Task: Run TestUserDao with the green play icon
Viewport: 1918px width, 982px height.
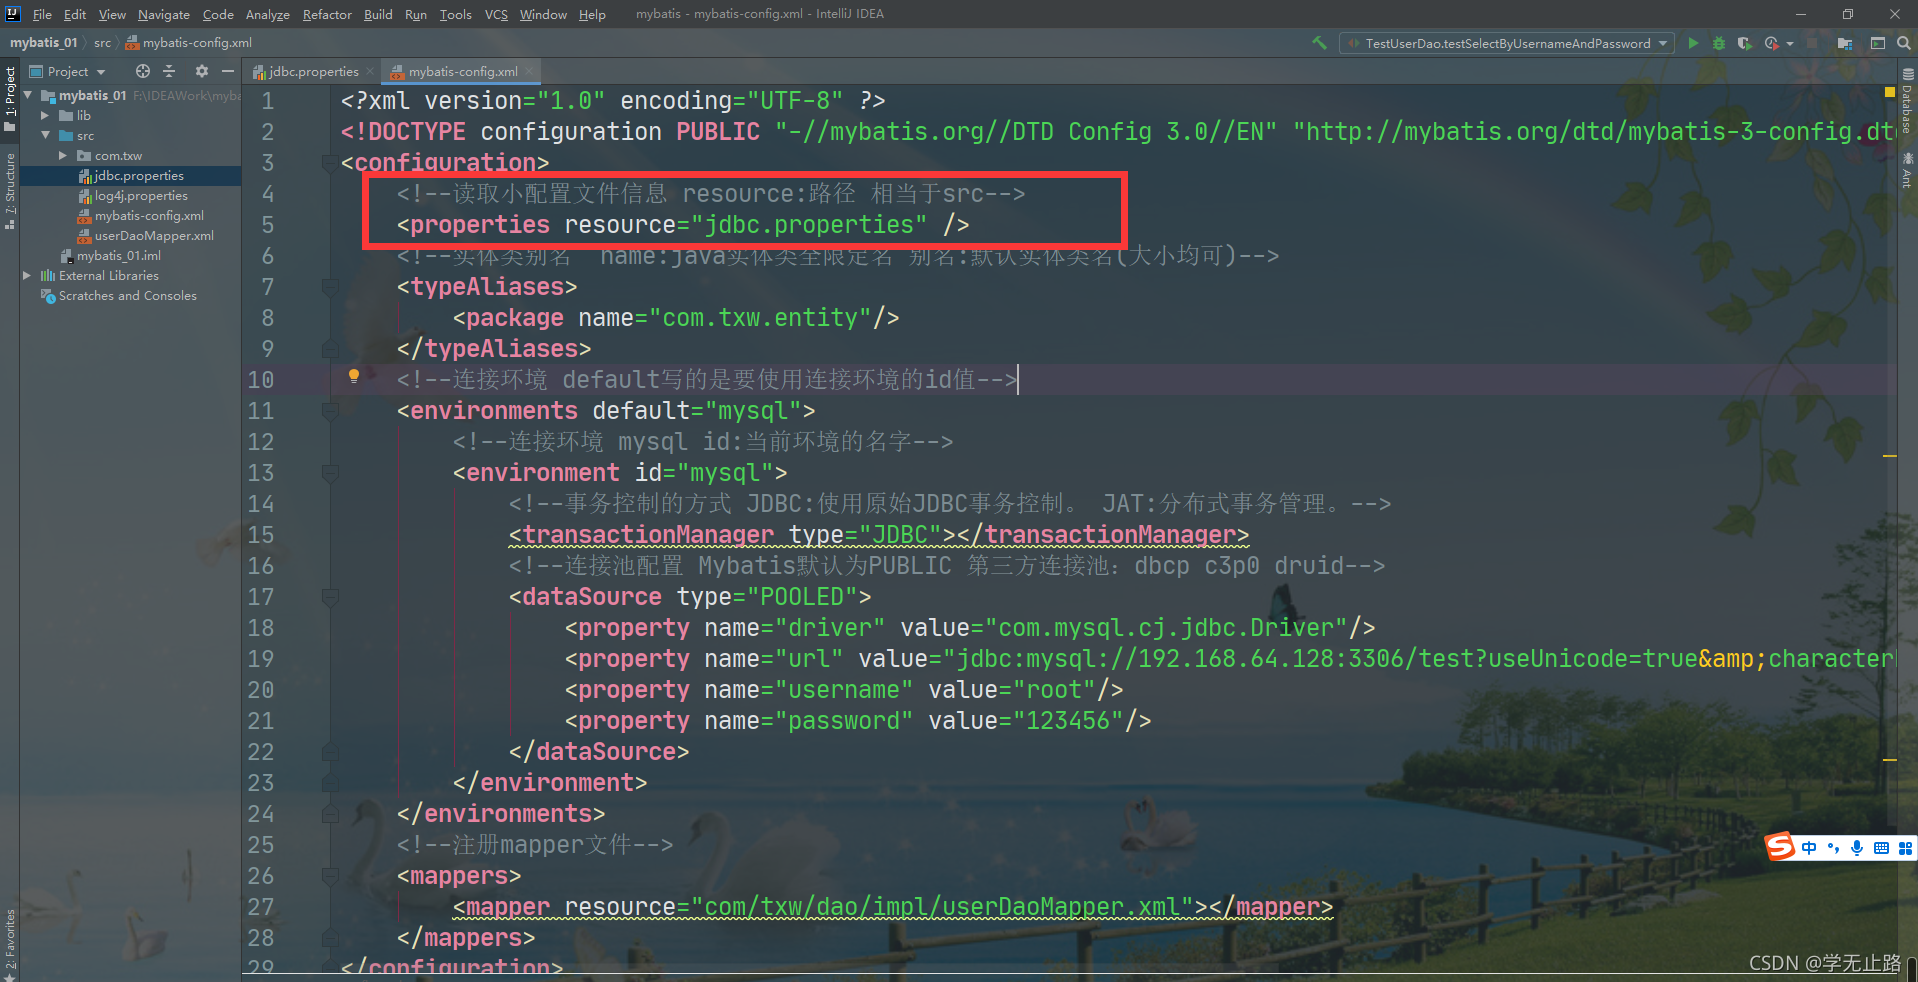Action: click(1693, 43)
